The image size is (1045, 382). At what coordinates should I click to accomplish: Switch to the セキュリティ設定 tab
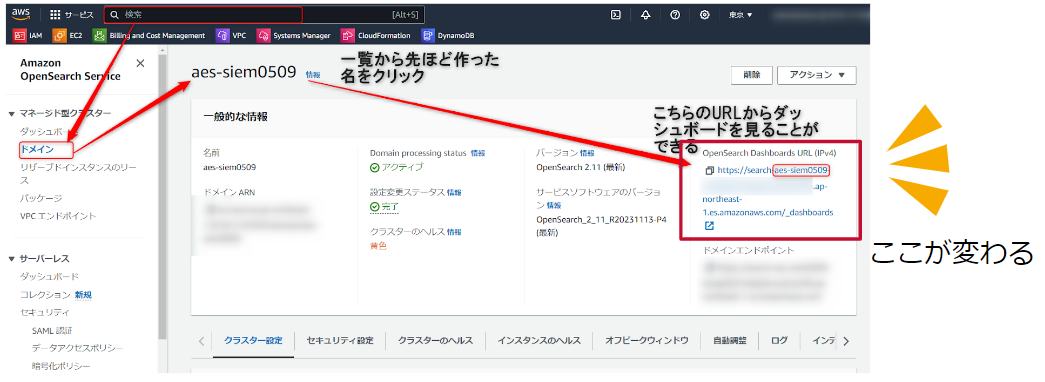pos(340,341)
